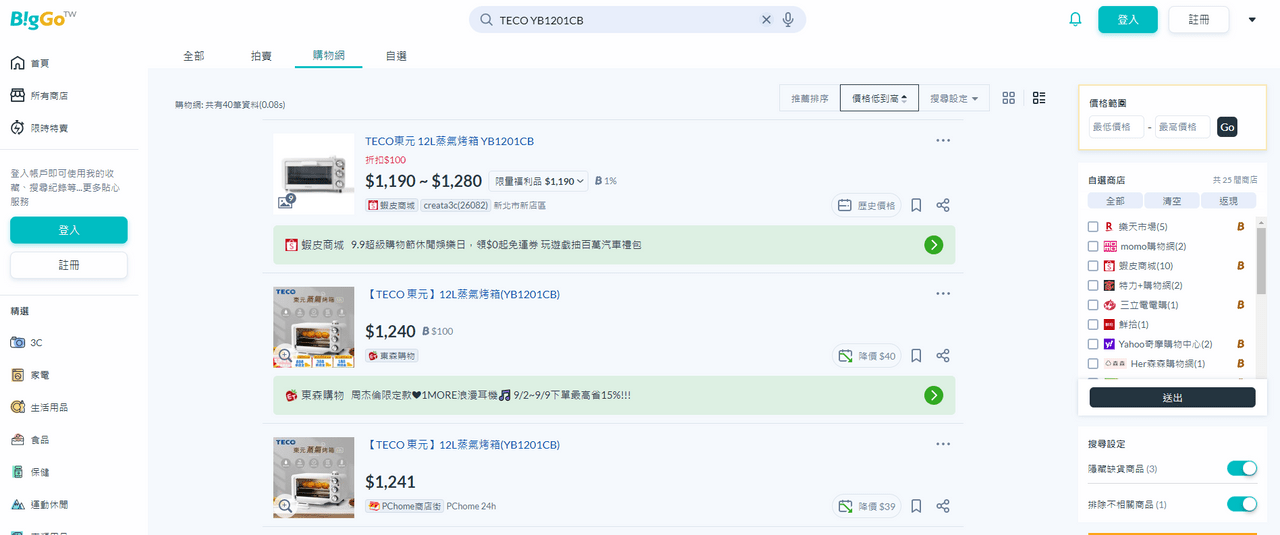View 歷史價格 for first product

tap(866, 205)
